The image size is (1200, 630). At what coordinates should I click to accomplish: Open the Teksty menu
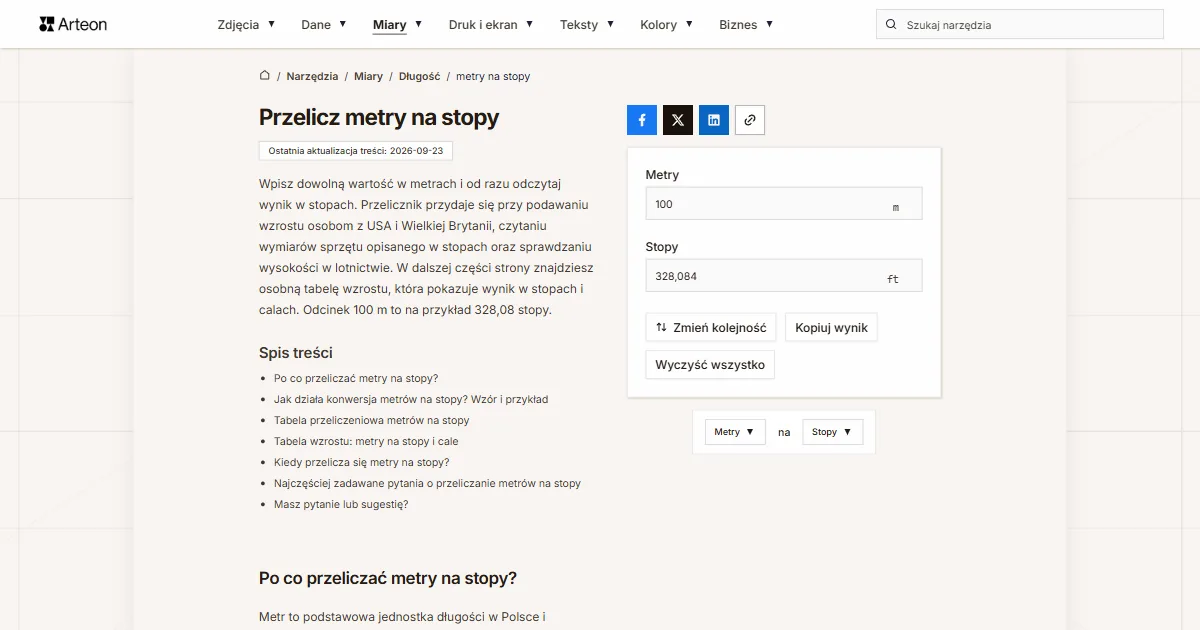pyautogui.click(x=587, y=24)
